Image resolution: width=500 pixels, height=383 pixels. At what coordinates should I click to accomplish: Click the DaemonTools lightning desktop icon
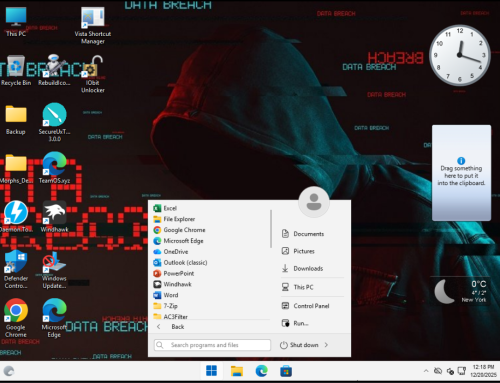(16, 217)
